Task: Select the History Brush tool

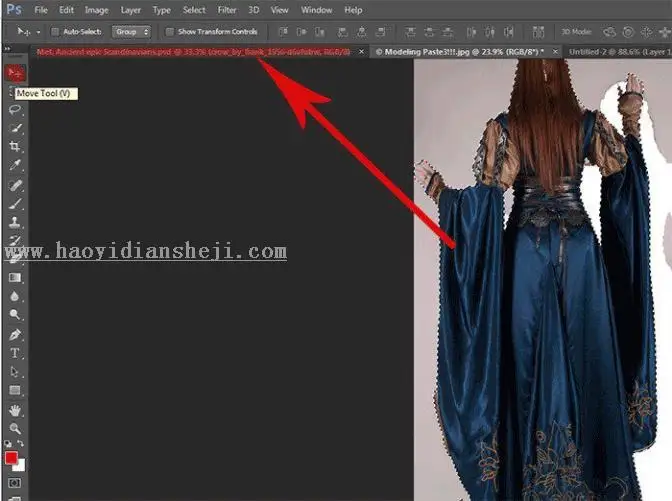Action: tap(15, 240)
